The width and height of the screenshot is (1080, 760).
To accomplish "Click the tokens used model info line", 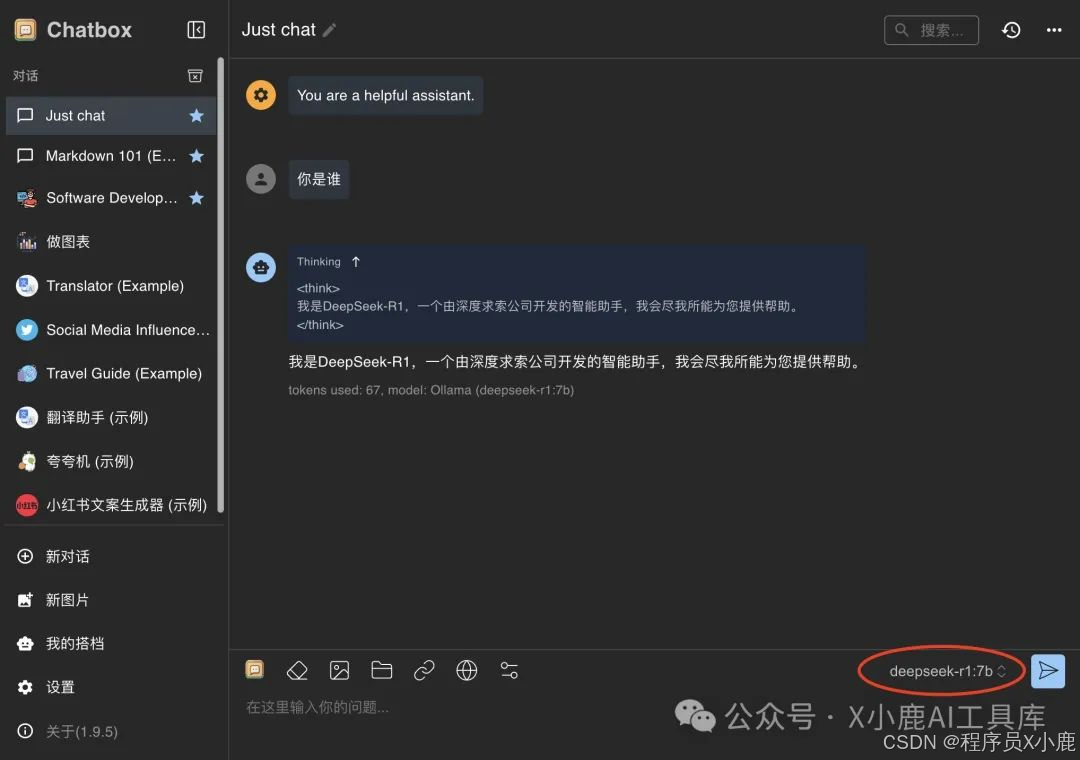I will point(431,390).
